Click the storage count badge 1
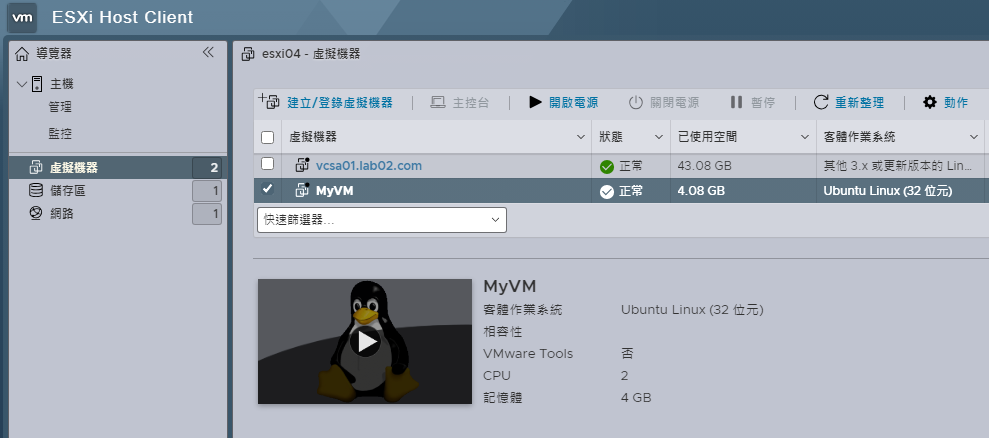Viewport: 989px width, 438px height. pyautogui.click(x=207, y=191)
